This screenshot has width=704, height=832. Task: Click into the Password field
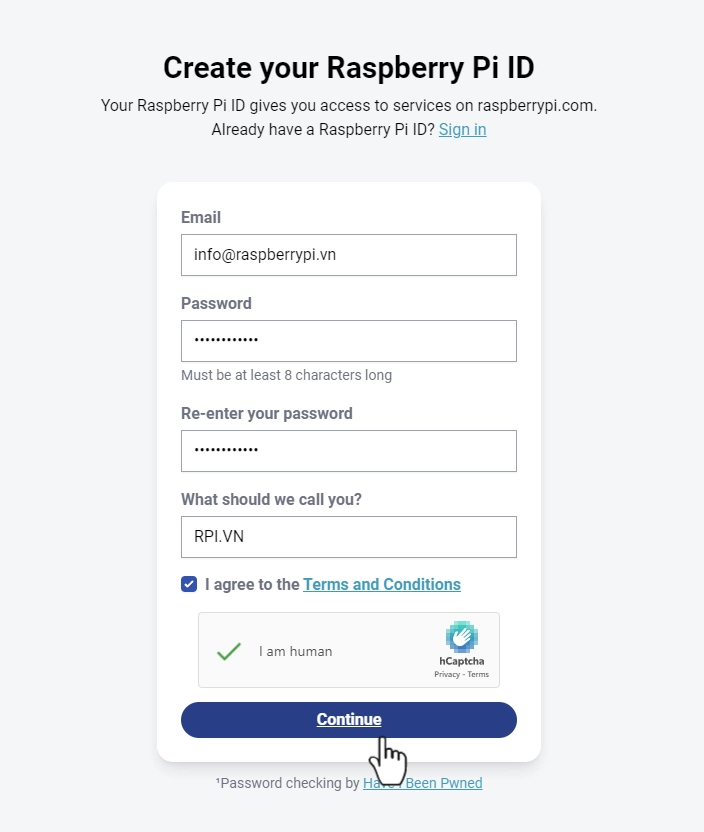[x=348, y=341]
